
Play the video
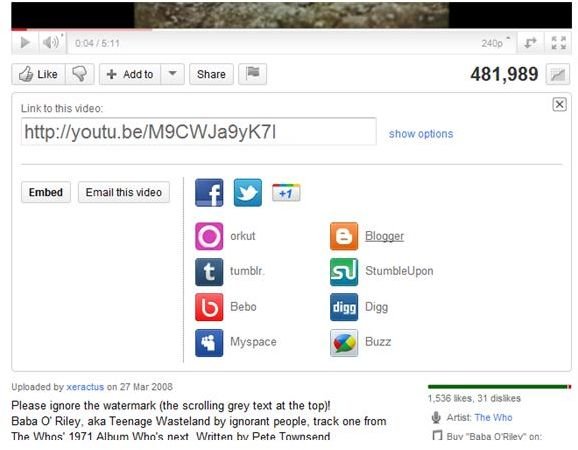(25, 43)
